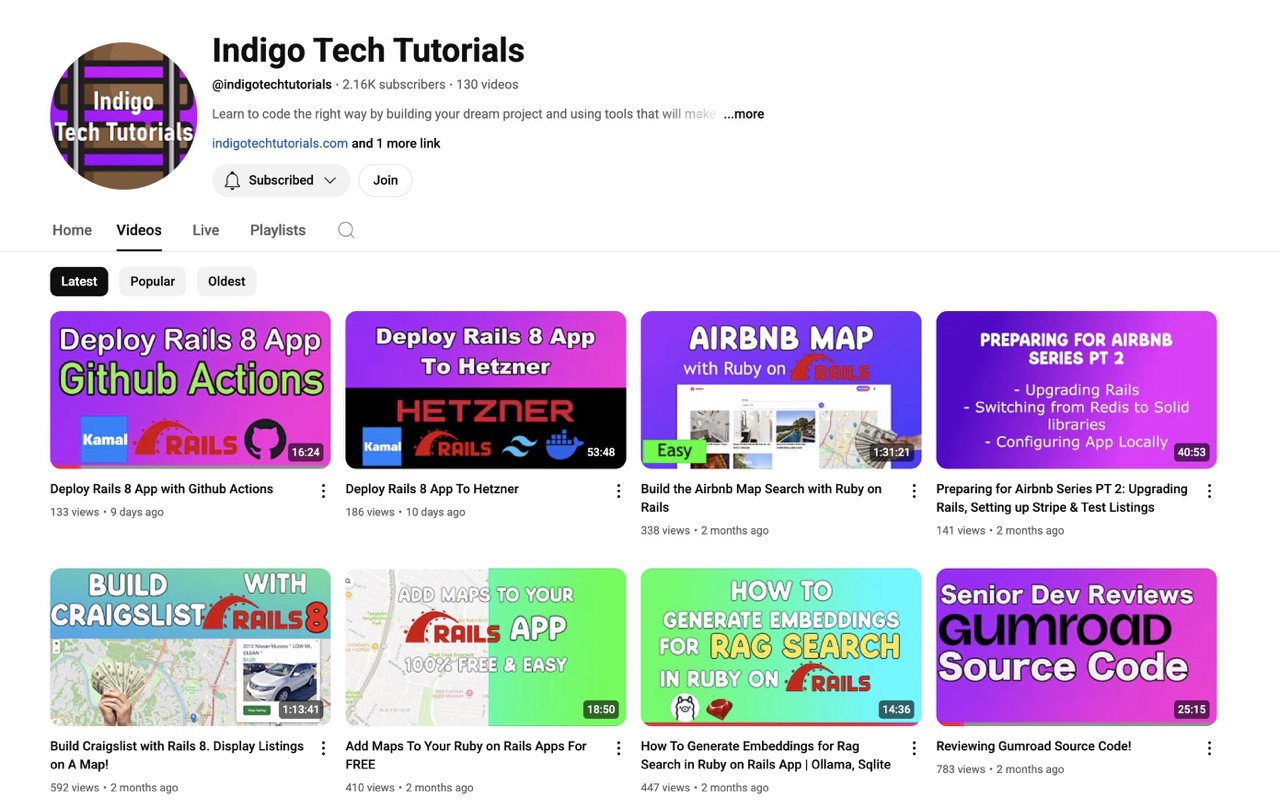Click the 53:48 duration badge
This screenshot has width=1280, height=809.
pyautogui.click(x=601, y=452)
